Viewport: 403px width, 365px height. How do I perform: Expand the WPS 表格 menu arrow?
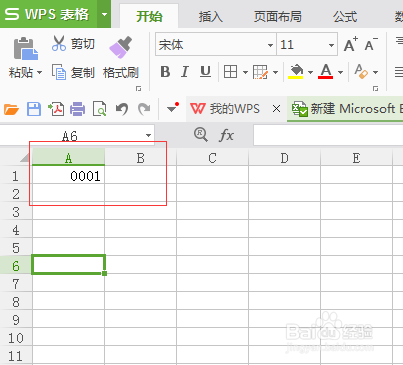(x=104, y=14)
